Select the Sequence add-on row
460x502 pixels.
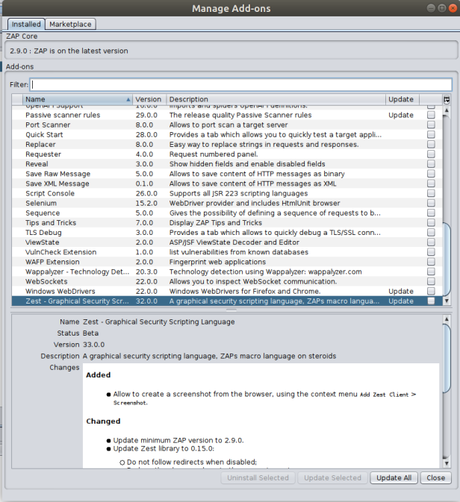click(x=227, y=213)
